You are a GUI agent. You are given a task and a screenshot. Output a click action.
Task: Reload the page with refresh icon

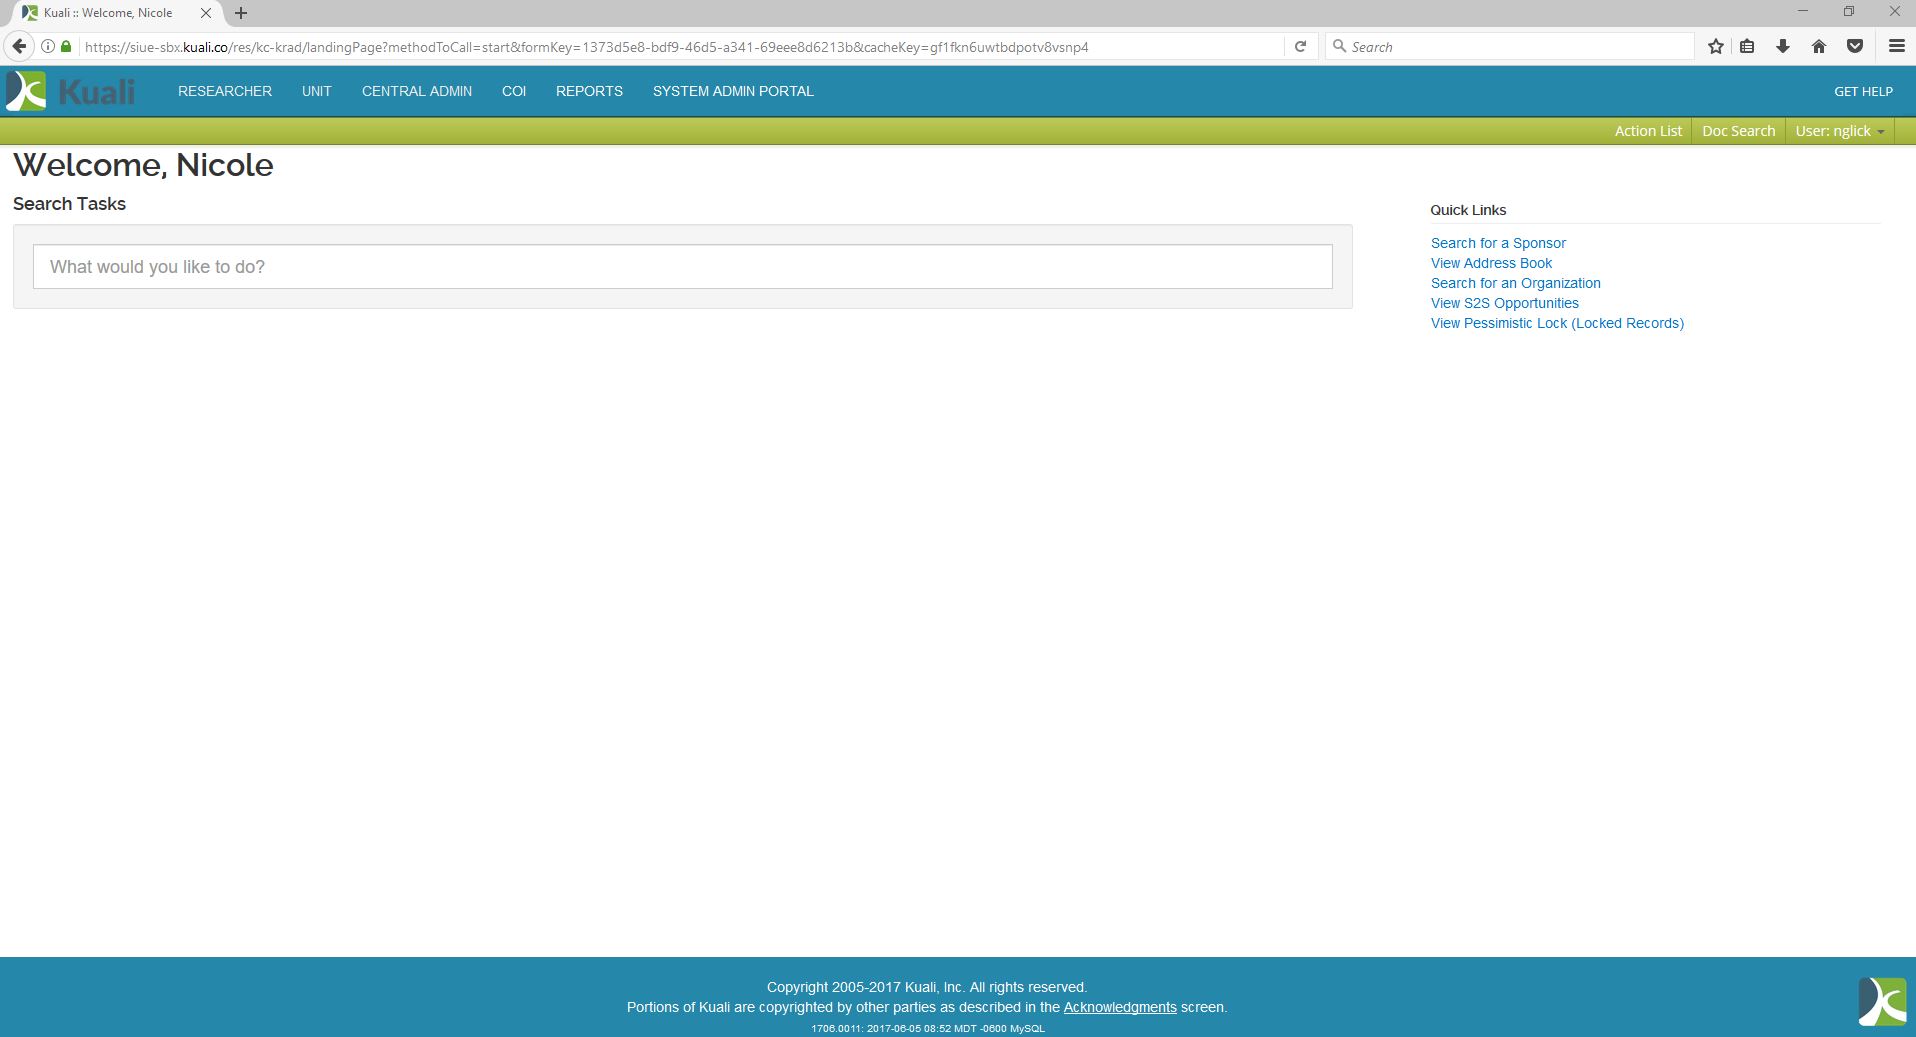pyautogui.click(x=1300, y=46)
